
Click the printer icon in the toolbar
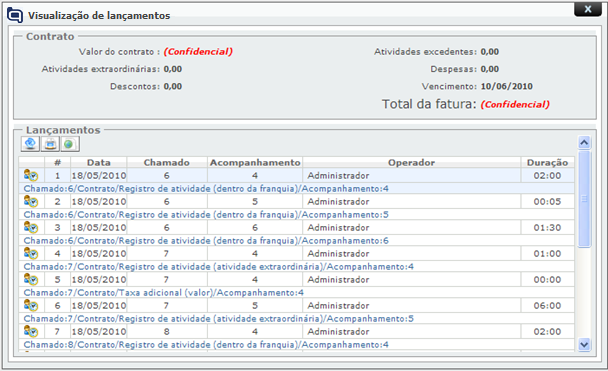[50, 144]
